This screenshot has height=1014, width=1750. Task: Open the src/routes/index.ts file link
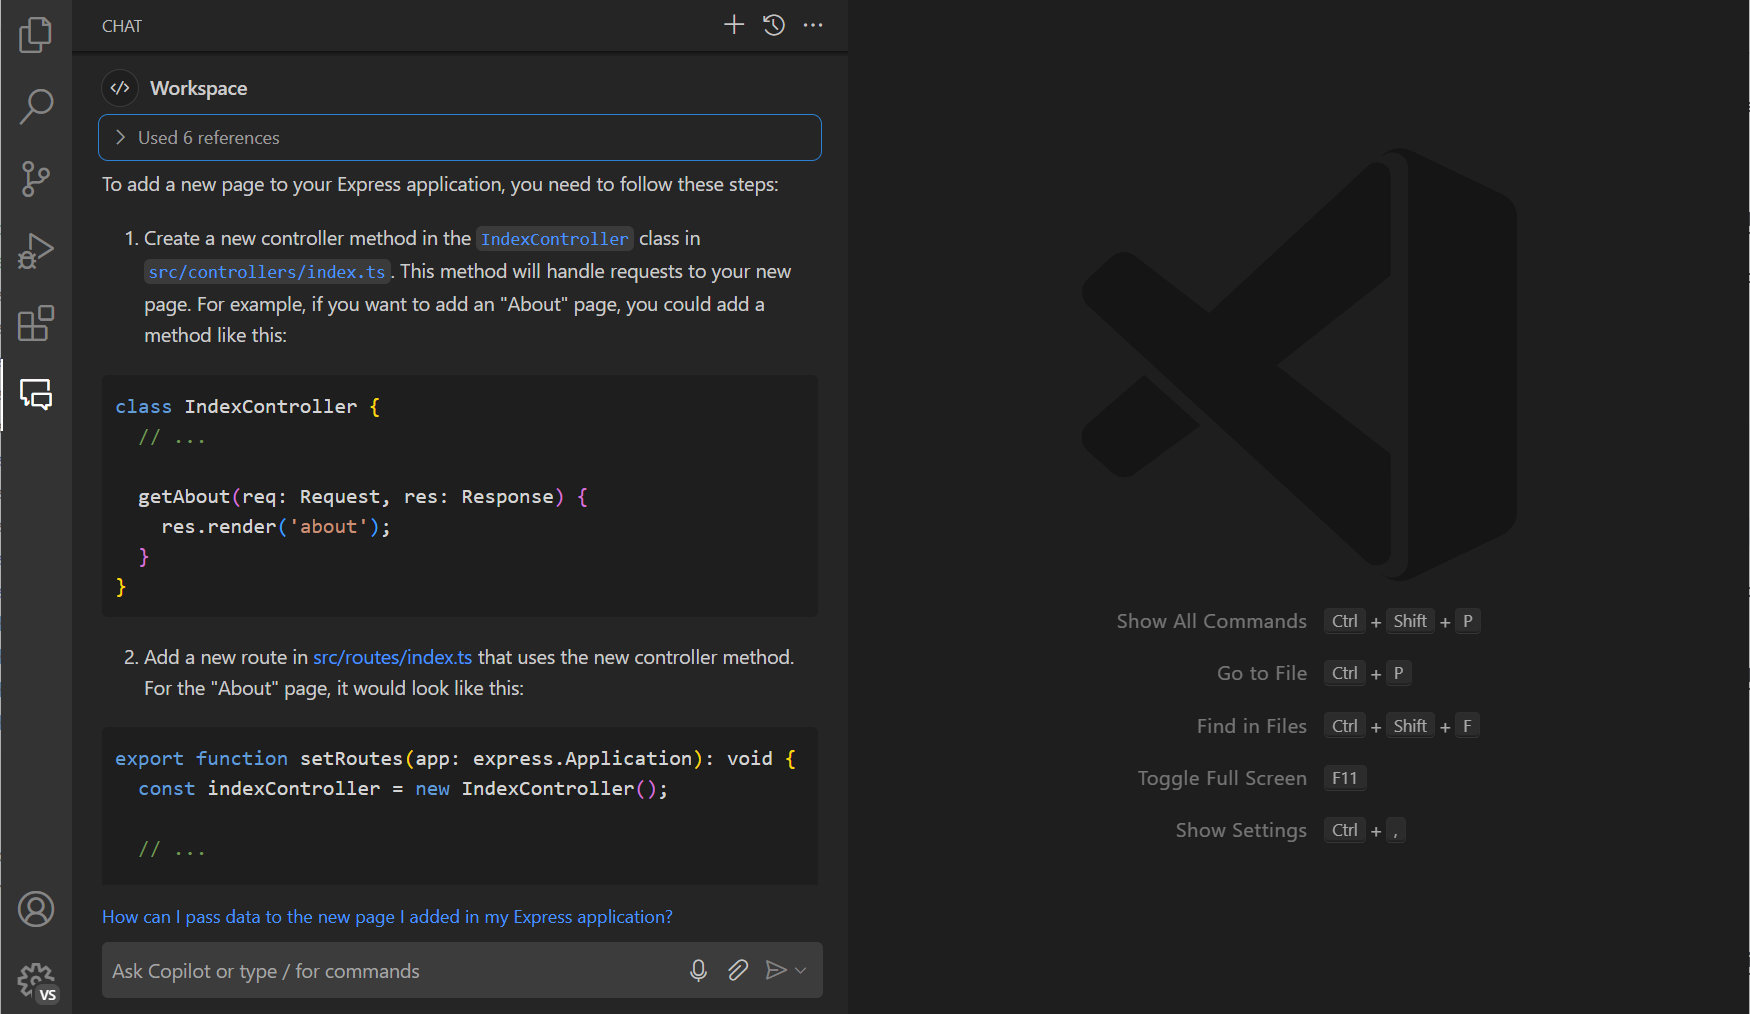(392, 657)
